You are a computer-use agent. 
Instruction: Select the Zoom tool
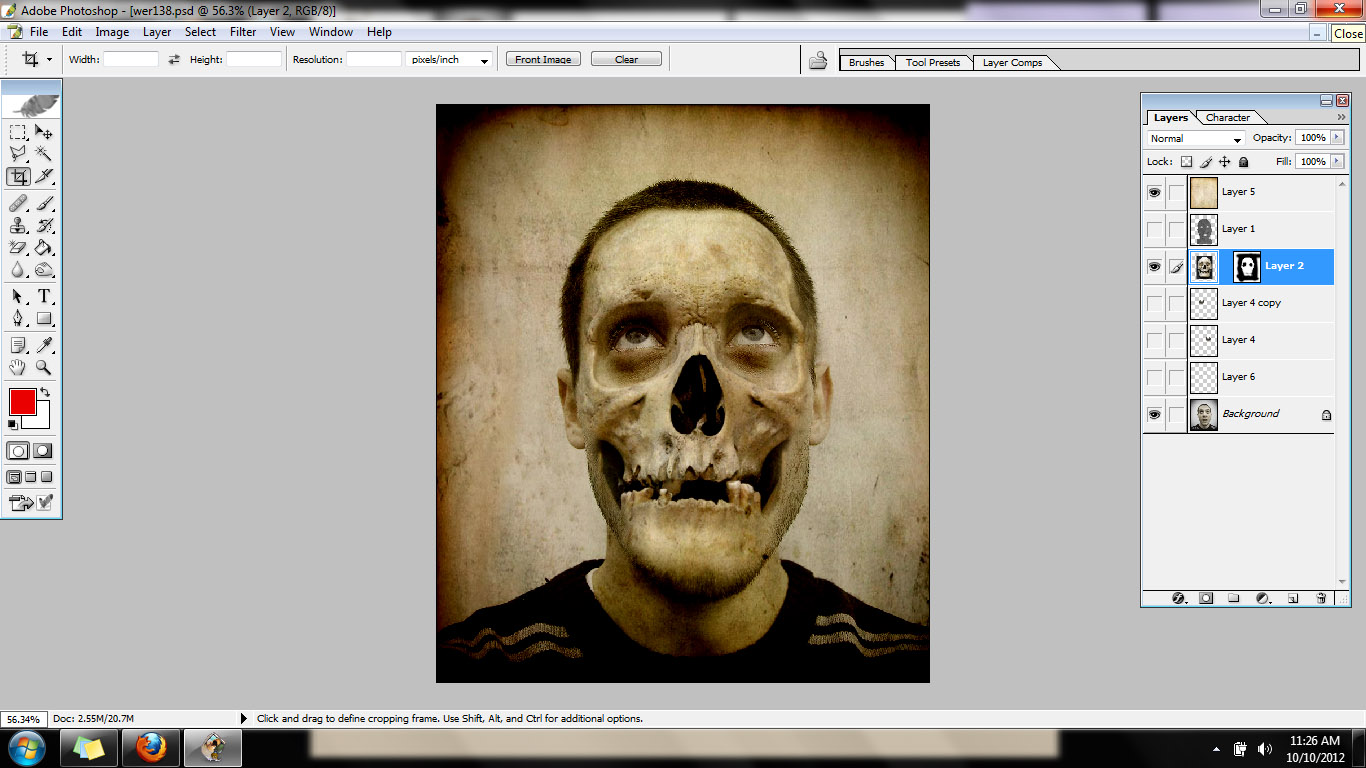(44, 367)
